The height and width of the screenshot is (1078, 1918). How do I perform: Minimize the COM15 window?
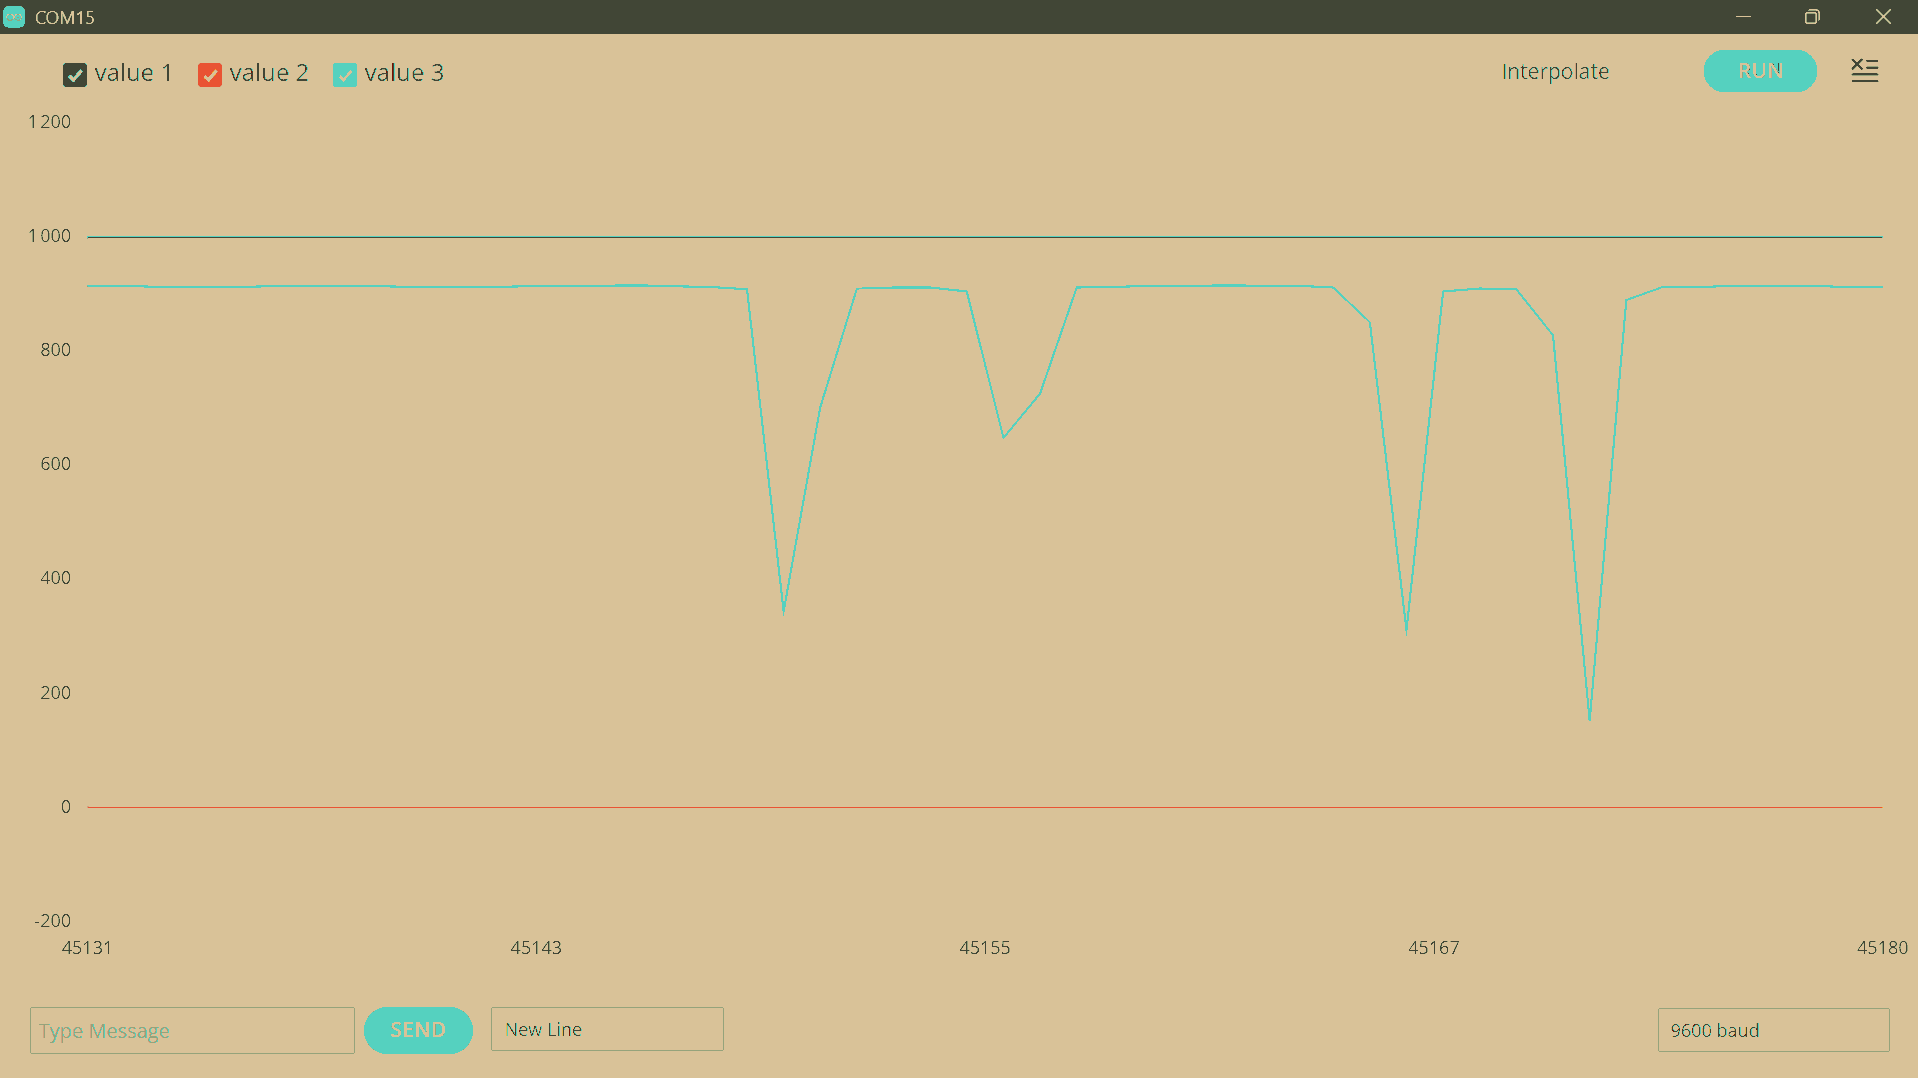click(x=1743, y=17)
